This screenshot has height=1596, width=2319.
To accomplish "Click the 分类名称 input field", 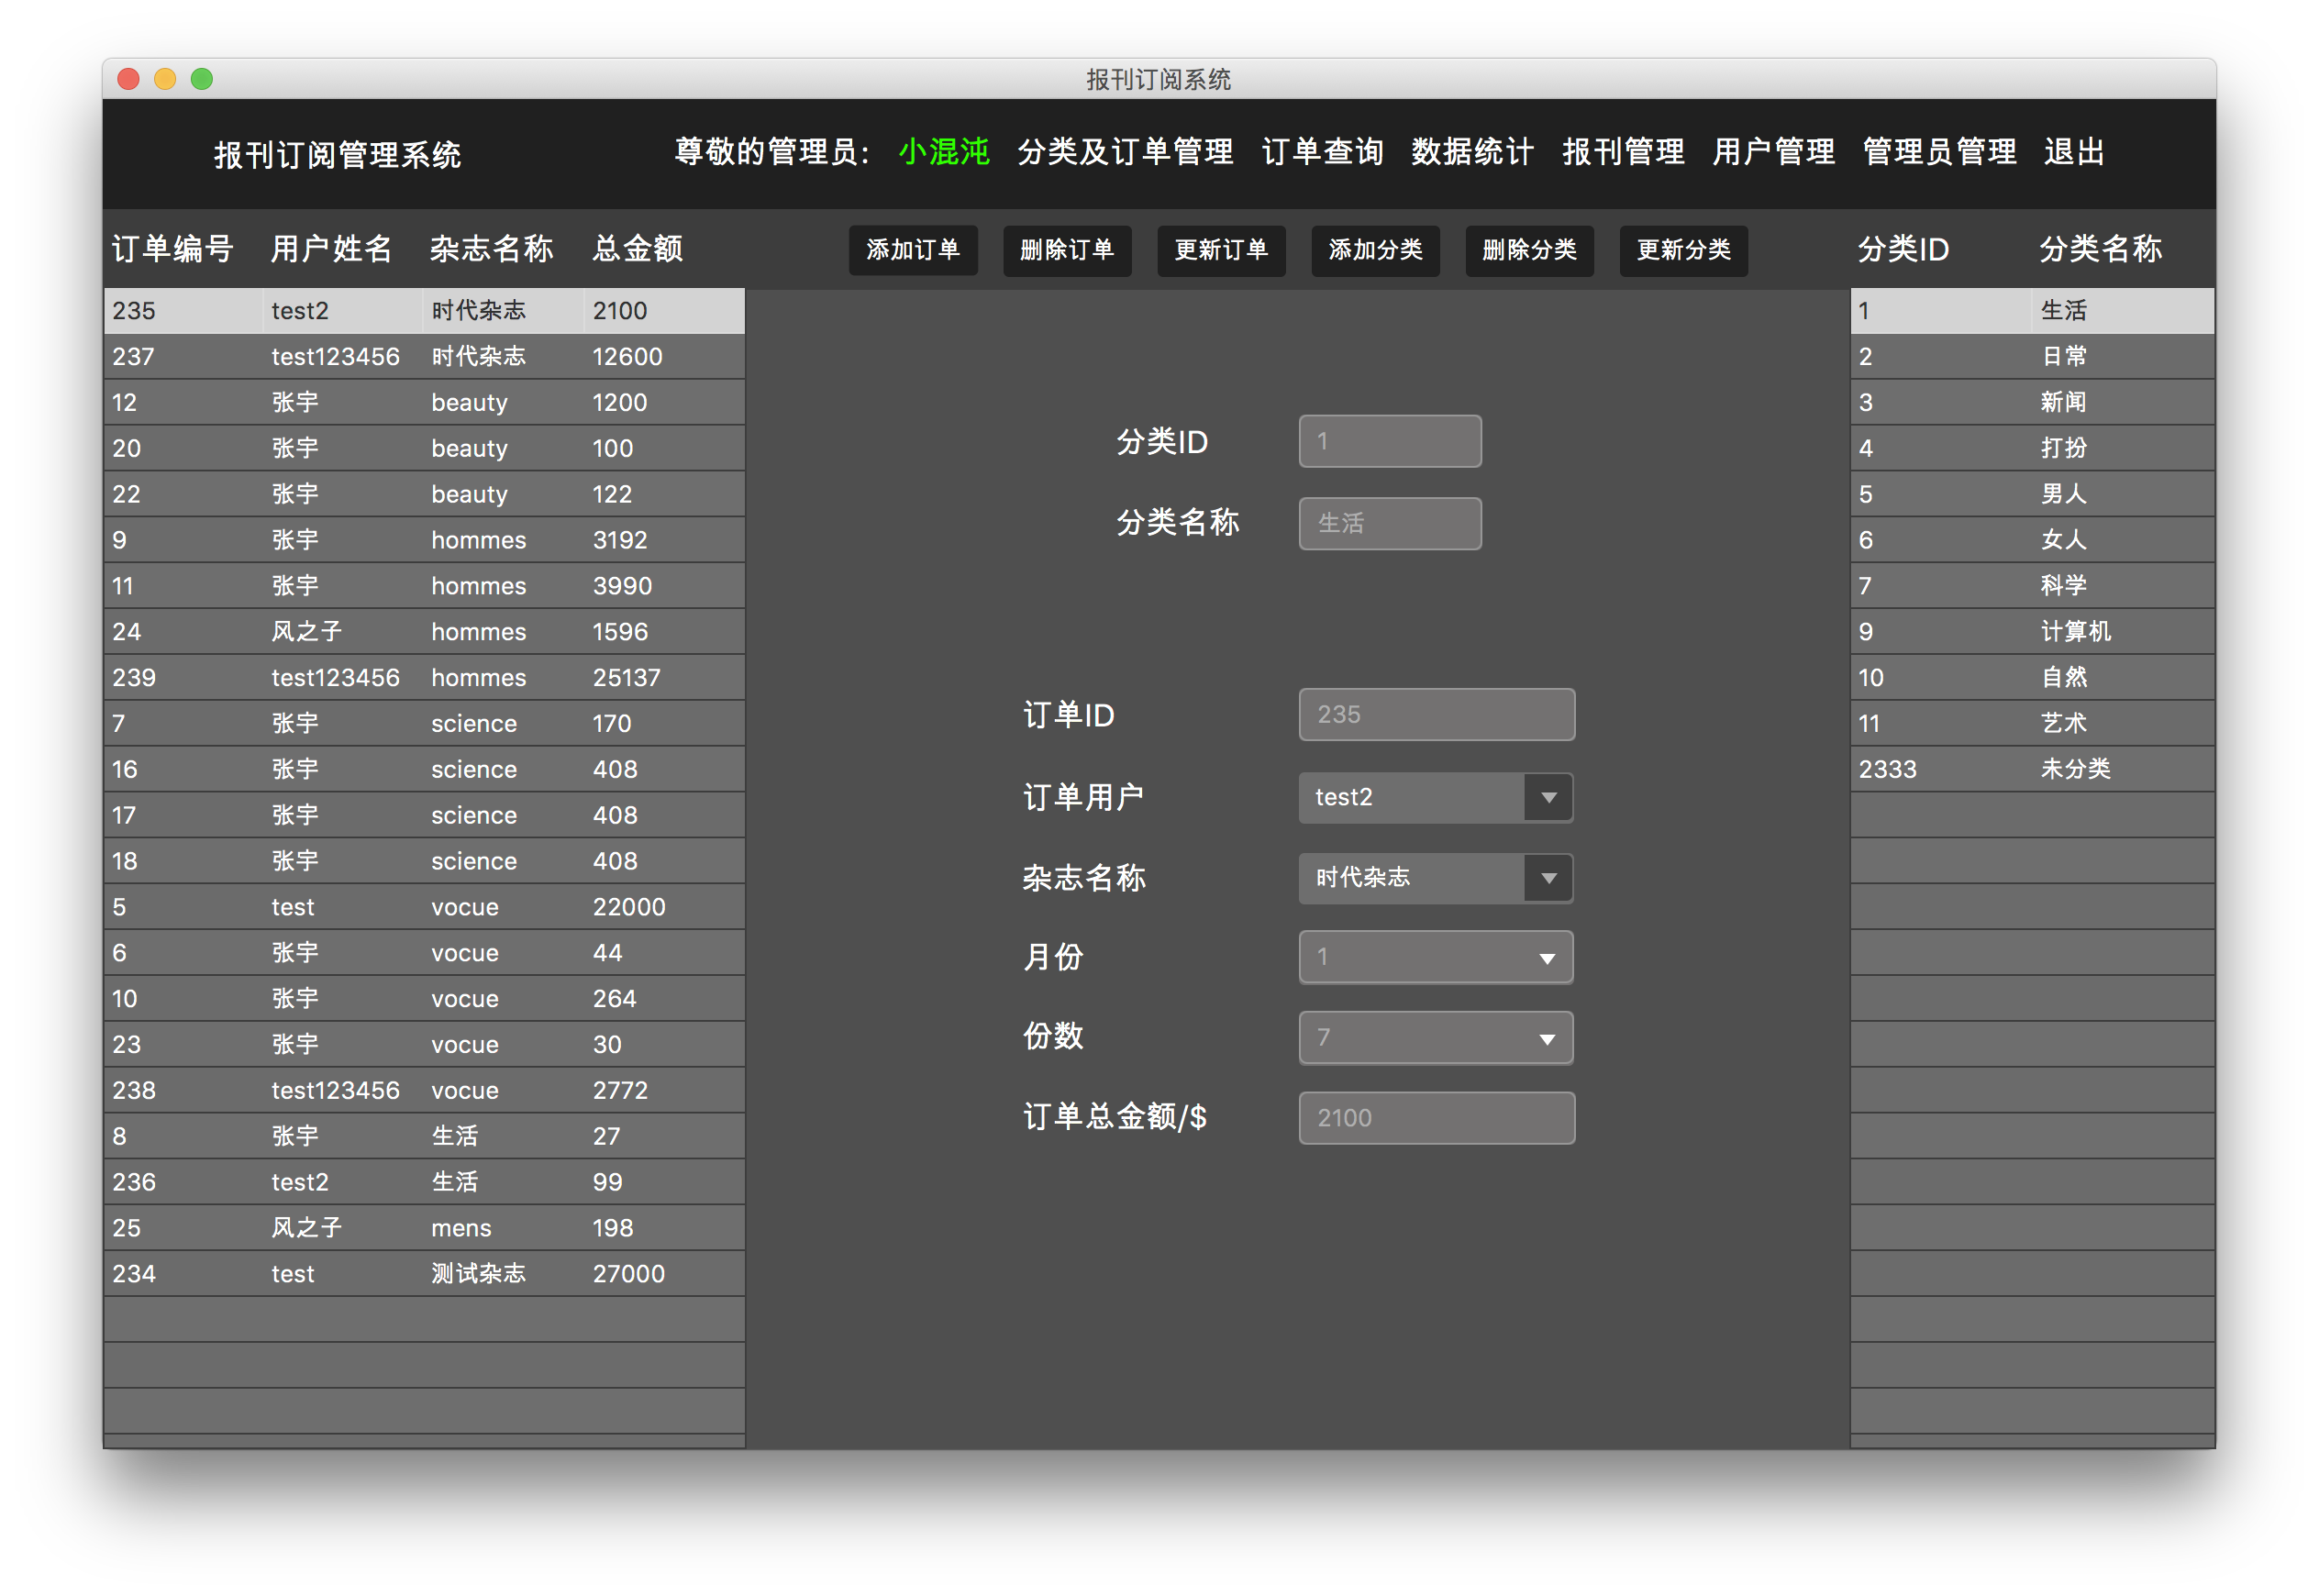I will coord(1389,523).
